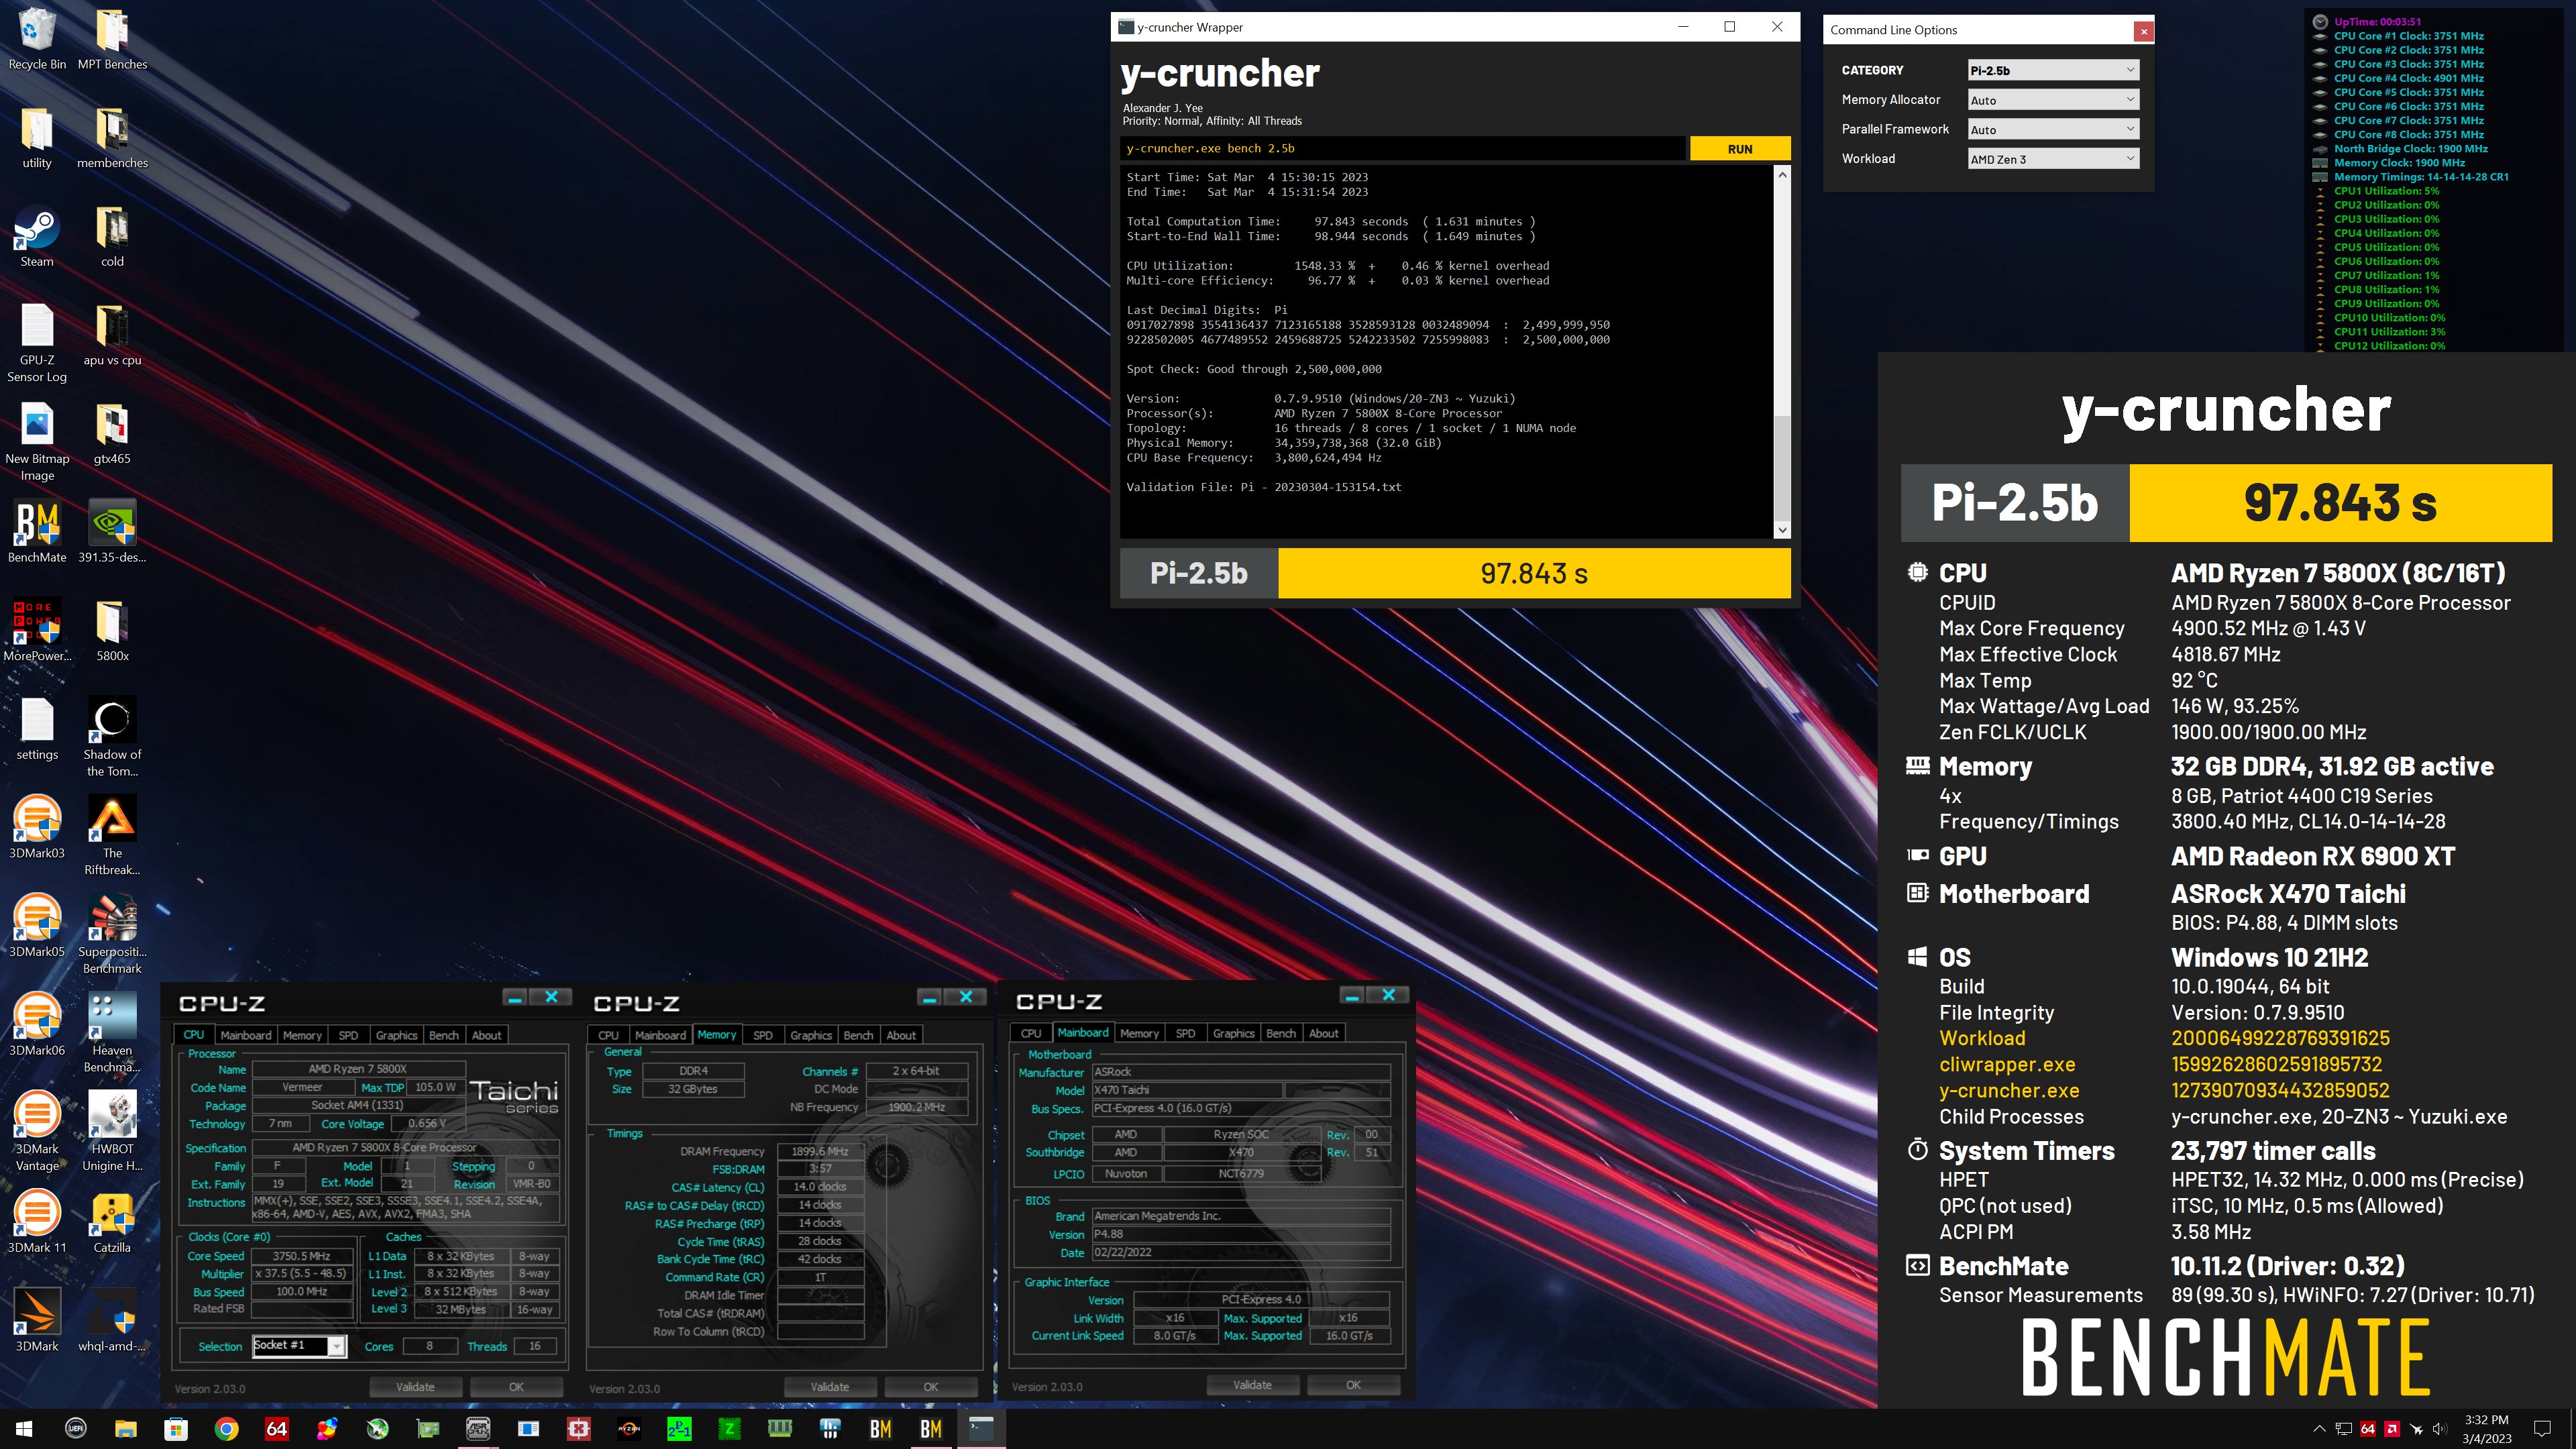Click the y-cruncher output scrollbar thumb
The width and height of the screenshot is (2576, 1449).
[1782, 467]
